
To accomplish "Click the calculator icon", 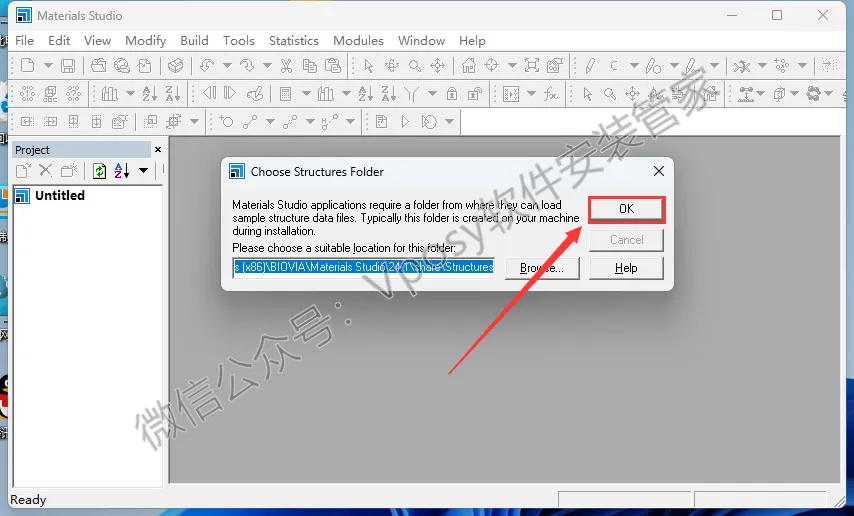I will point(285,94).
